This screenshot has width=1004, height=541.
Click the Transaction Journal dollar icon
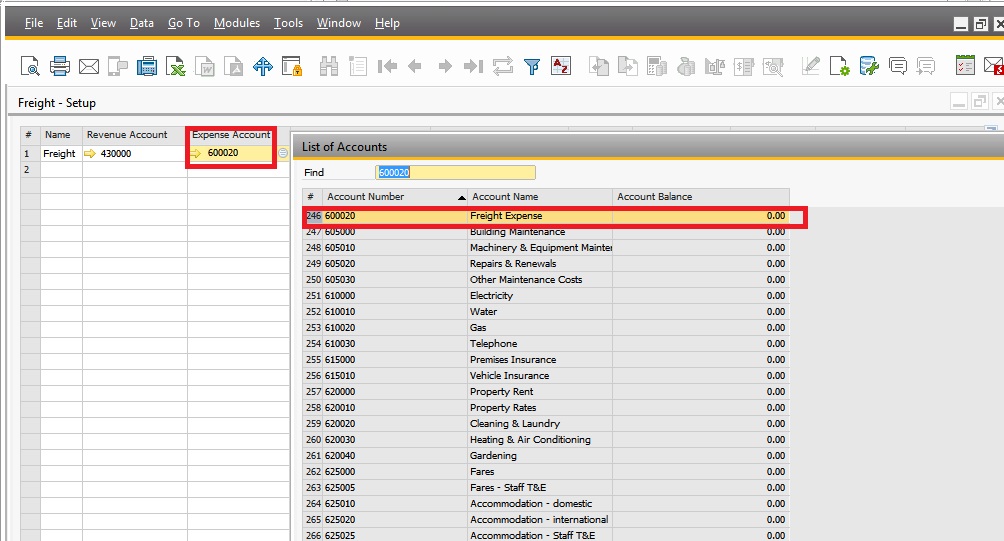click(744, 66)
